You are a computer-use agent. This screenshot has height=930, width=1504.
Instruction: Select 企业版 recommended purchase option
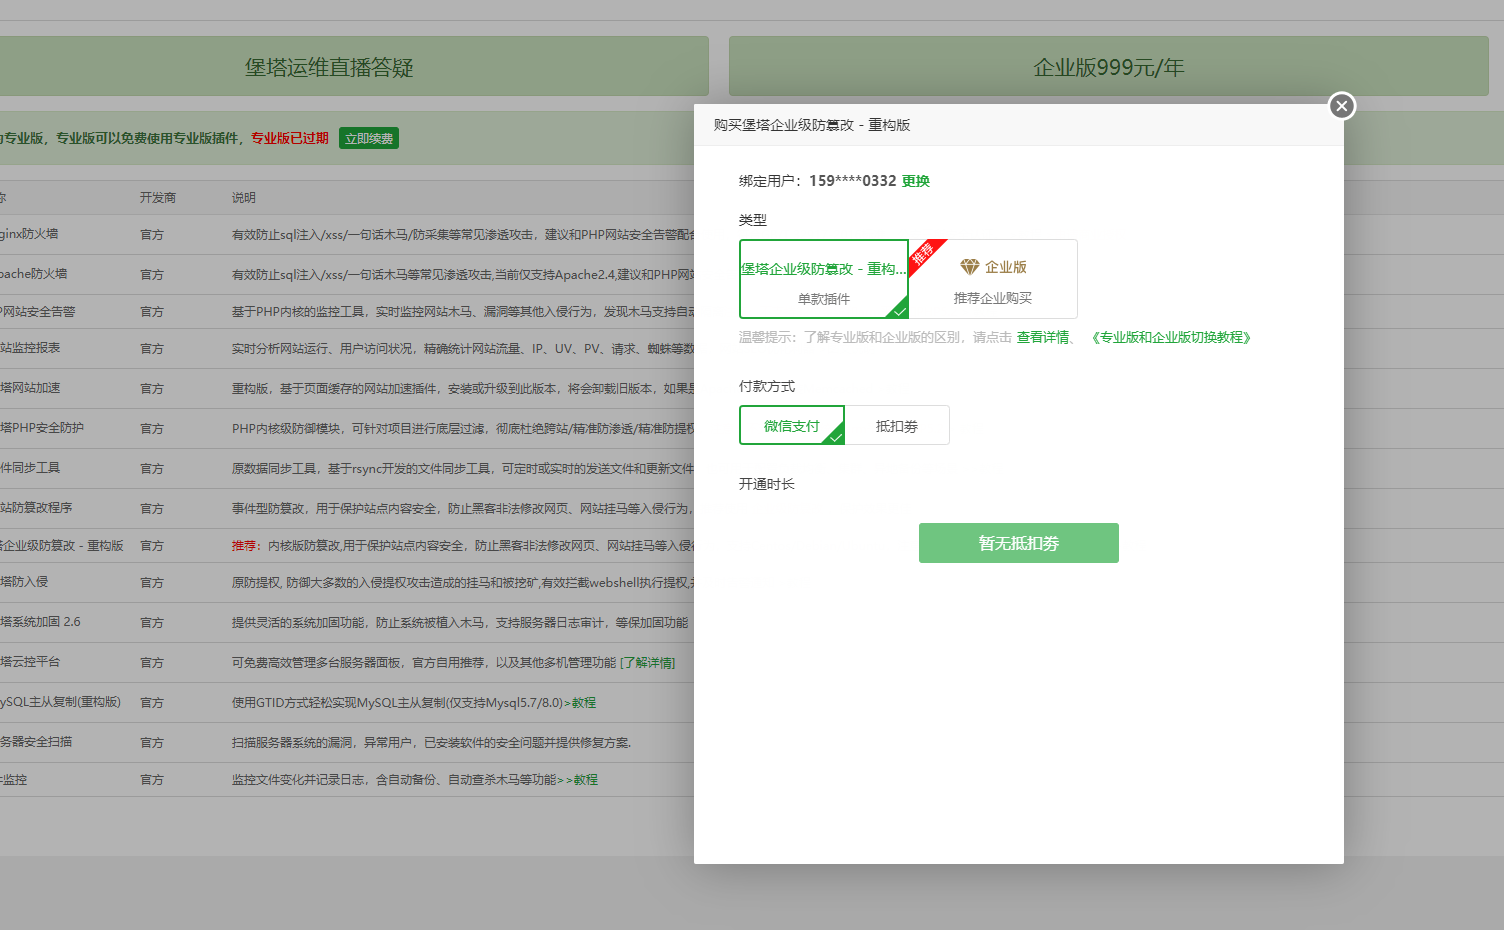pos(993,279)
